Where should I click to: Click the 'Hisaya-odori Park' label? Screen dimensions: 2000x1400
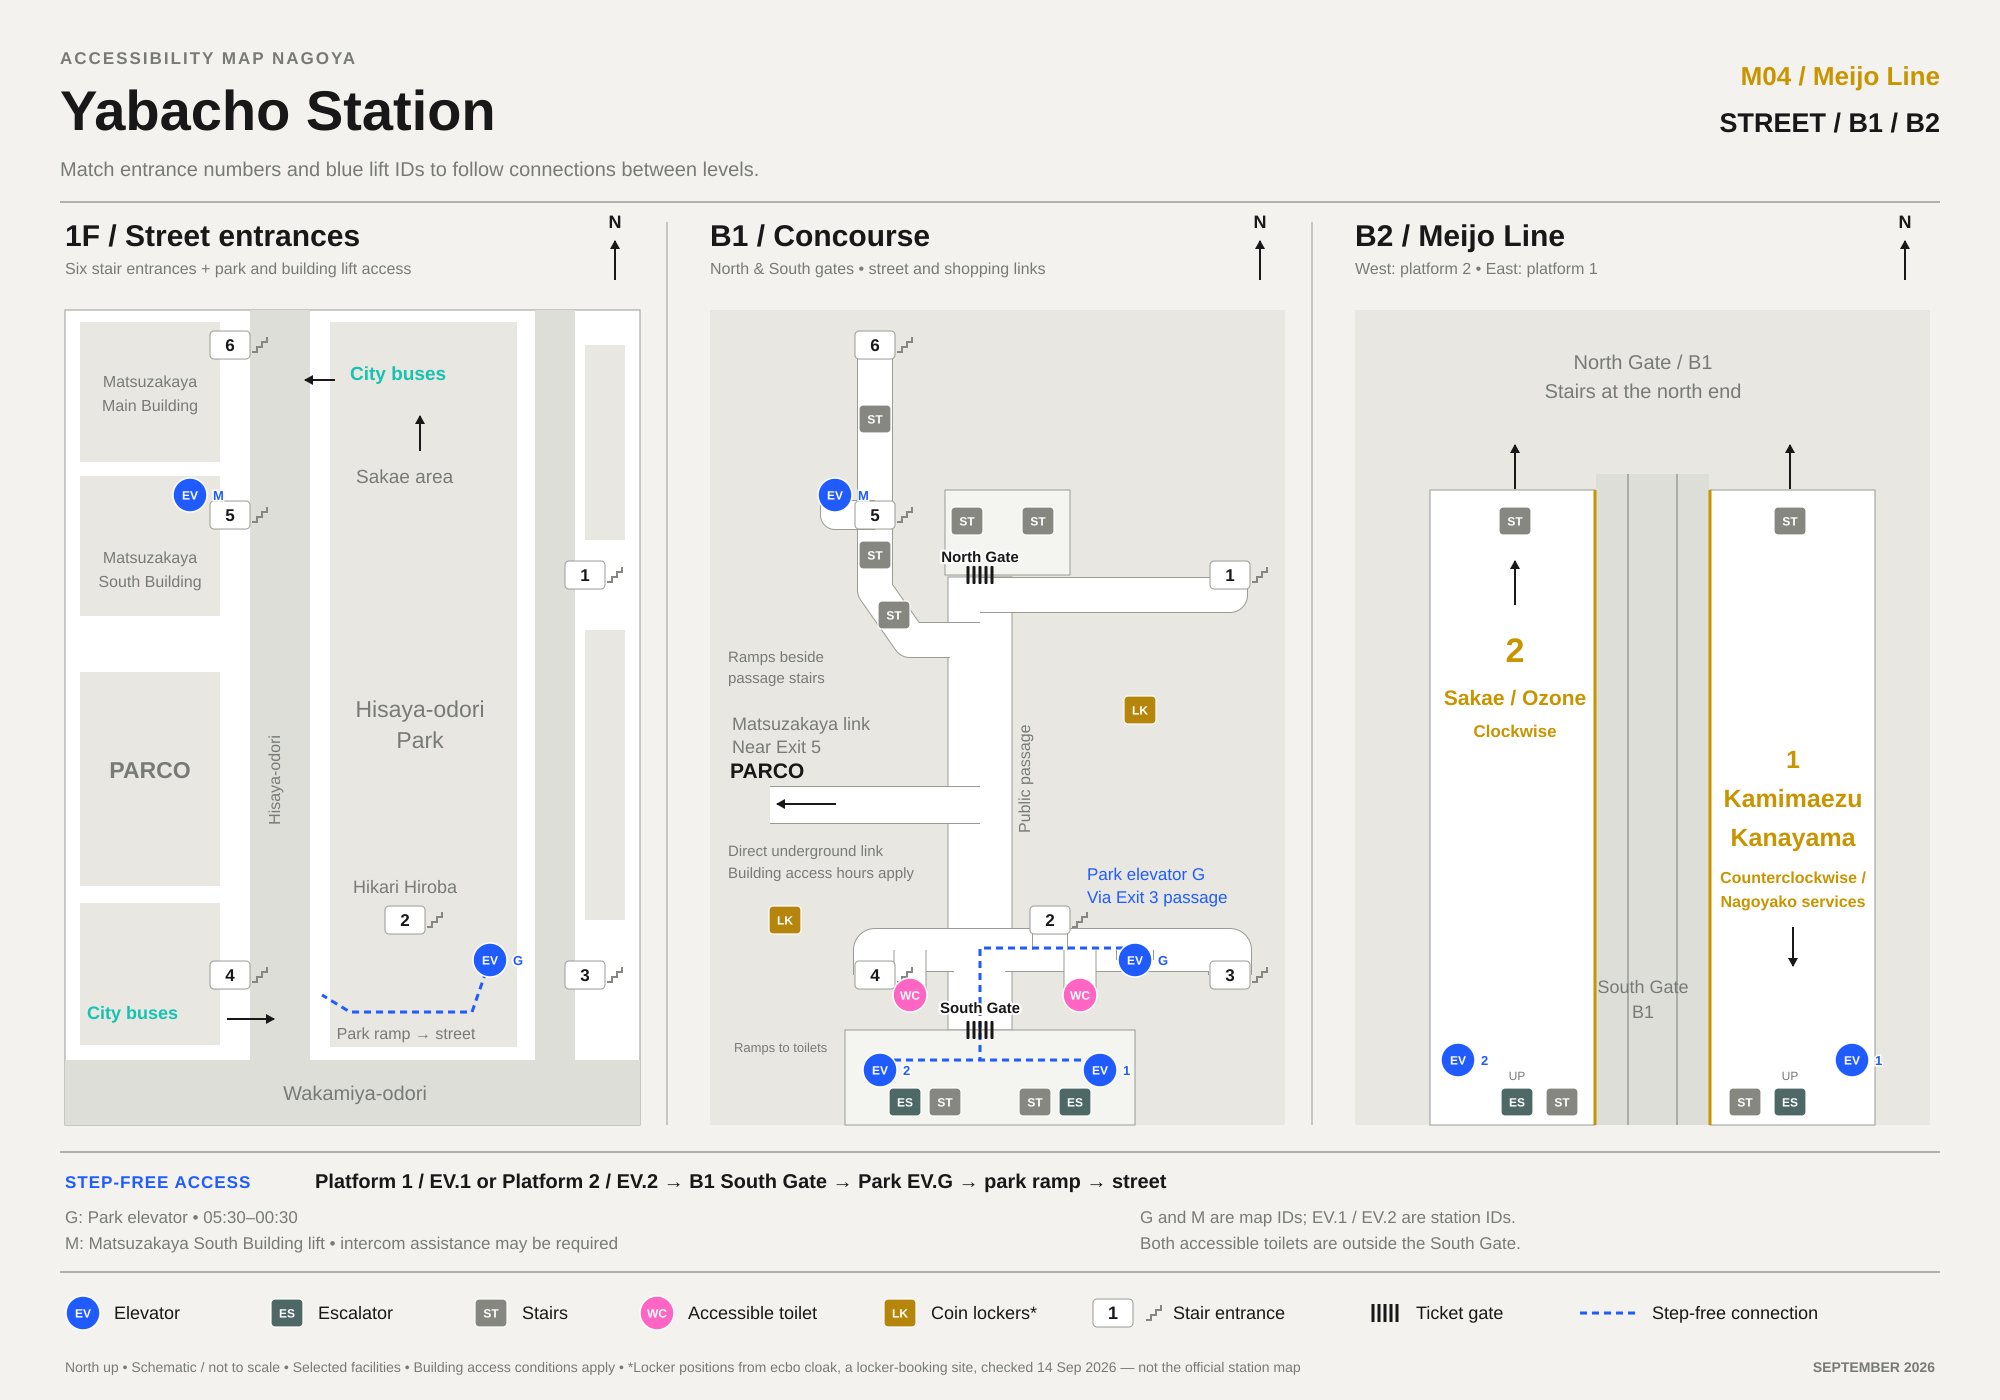420,725
